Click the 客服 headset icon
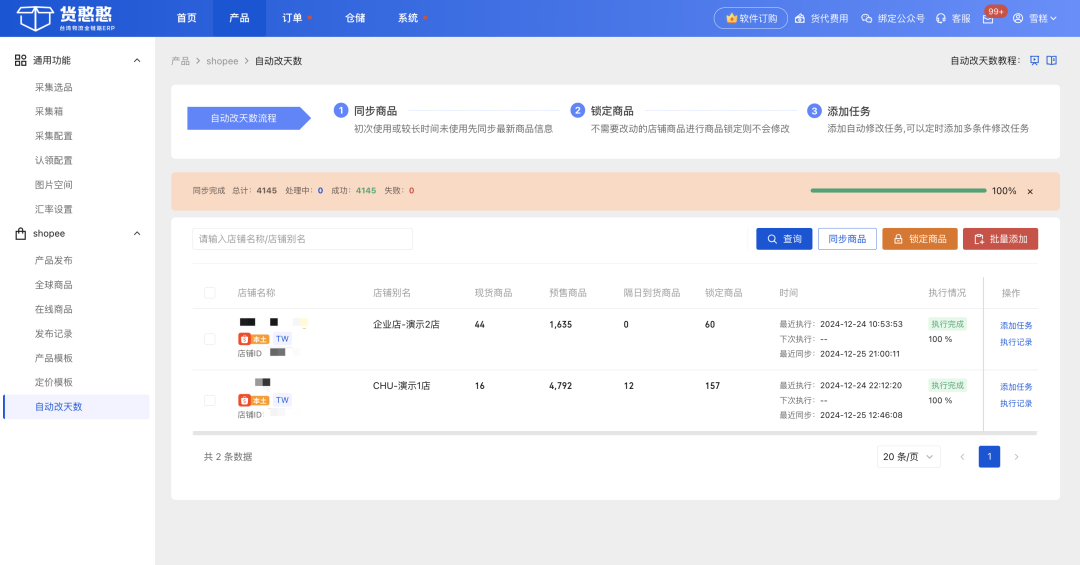Image resolution: width=1080 pixels, height=565 pixels. [x=941, y=19]
